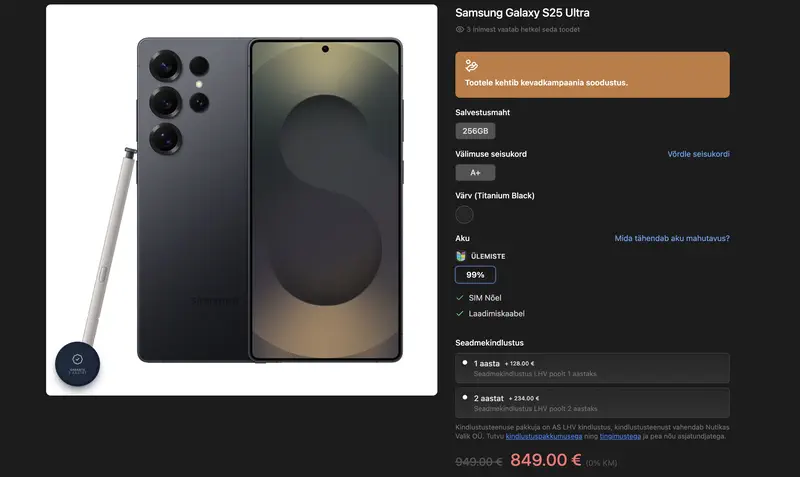Click the checkmark icon next to Laadimiskaabel
Screen dimensions: 800x477
pos(460,313)
